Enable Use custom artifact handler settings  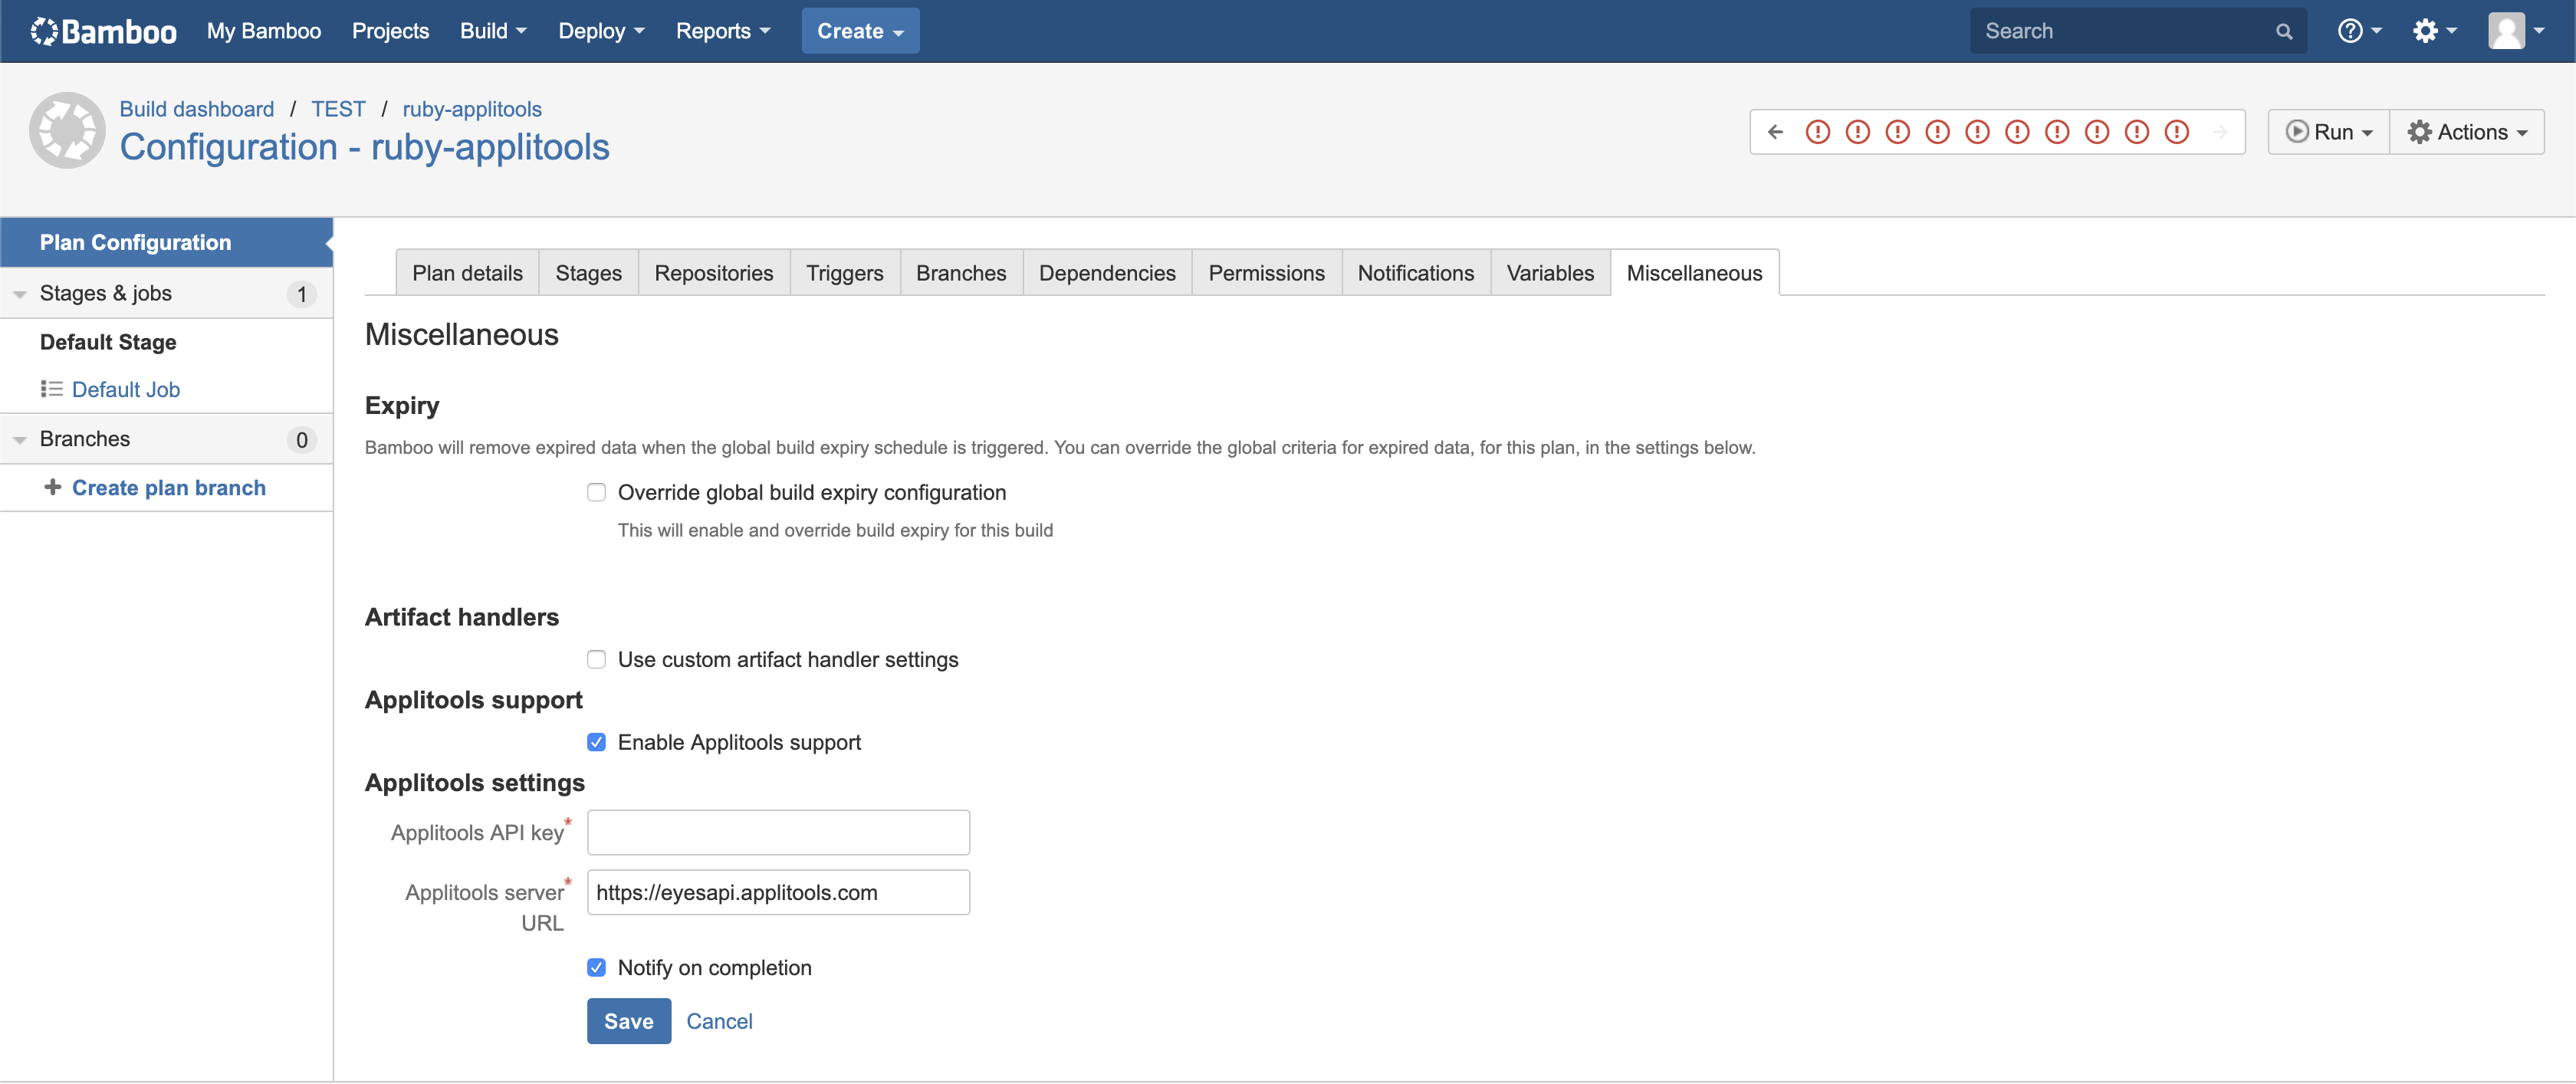(x=596, y=659)
